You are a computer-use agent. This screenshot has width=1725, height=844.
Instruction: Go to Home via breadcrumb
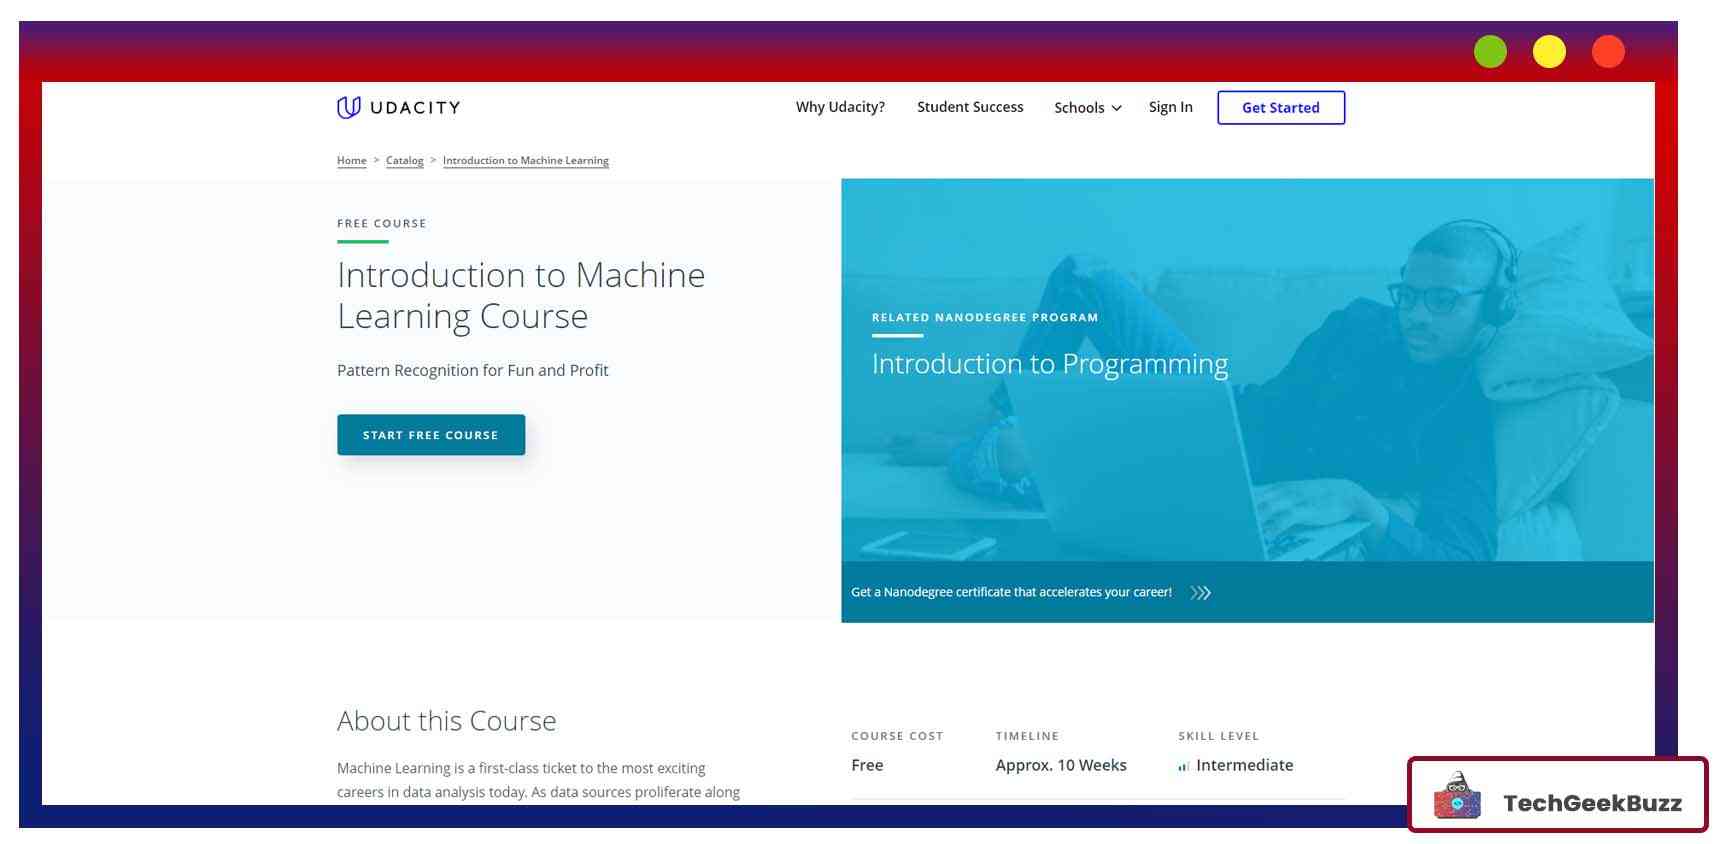(x=351, y=161)
